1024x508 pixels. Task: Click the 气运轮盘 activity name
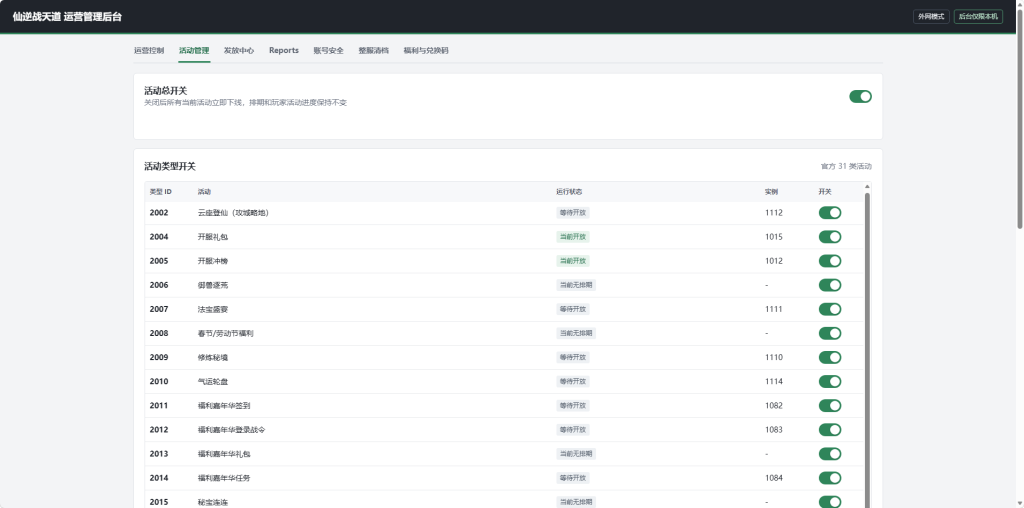click(213, 382)
